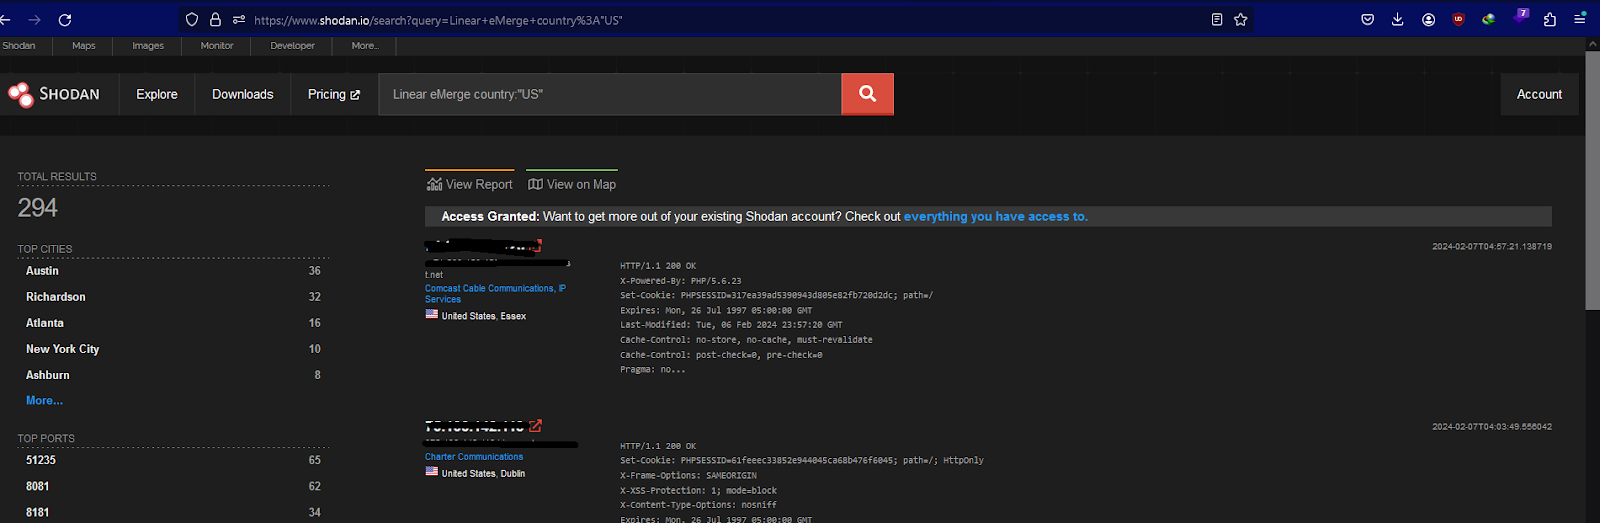This screenshot has width=1600, height=523.
Task: Open the browser downloads arrow icon
Action: pos(1398,20)
